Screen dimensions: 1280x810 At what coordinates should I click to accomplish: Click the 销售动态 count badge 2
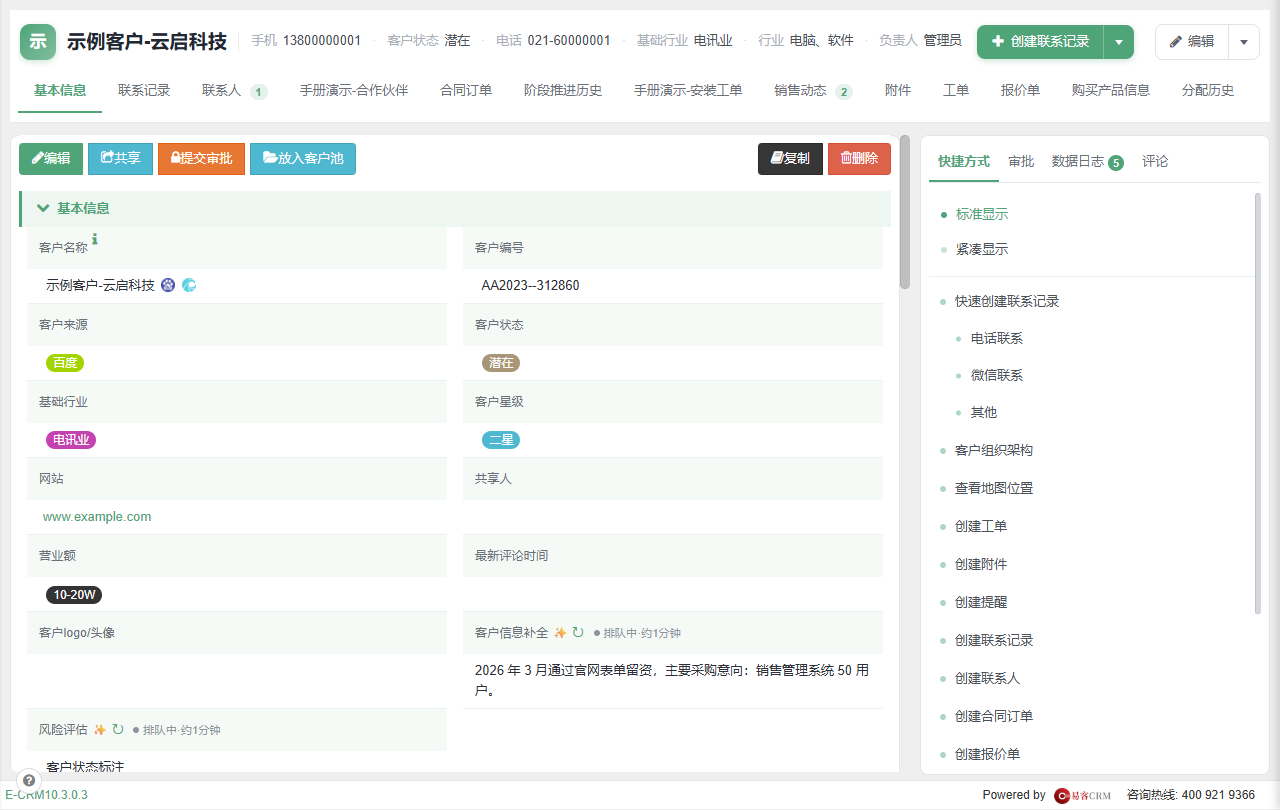(x=844, y=92)
